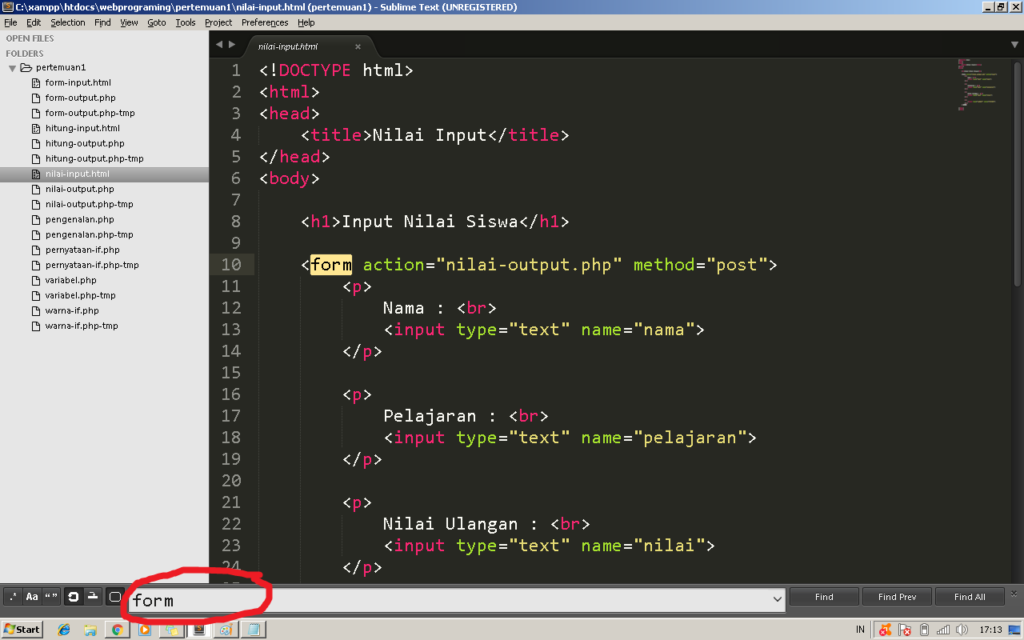Toggle case sensitive (Aa) search option
Viewport: 1024px width, 640px height.
point(31,596)
